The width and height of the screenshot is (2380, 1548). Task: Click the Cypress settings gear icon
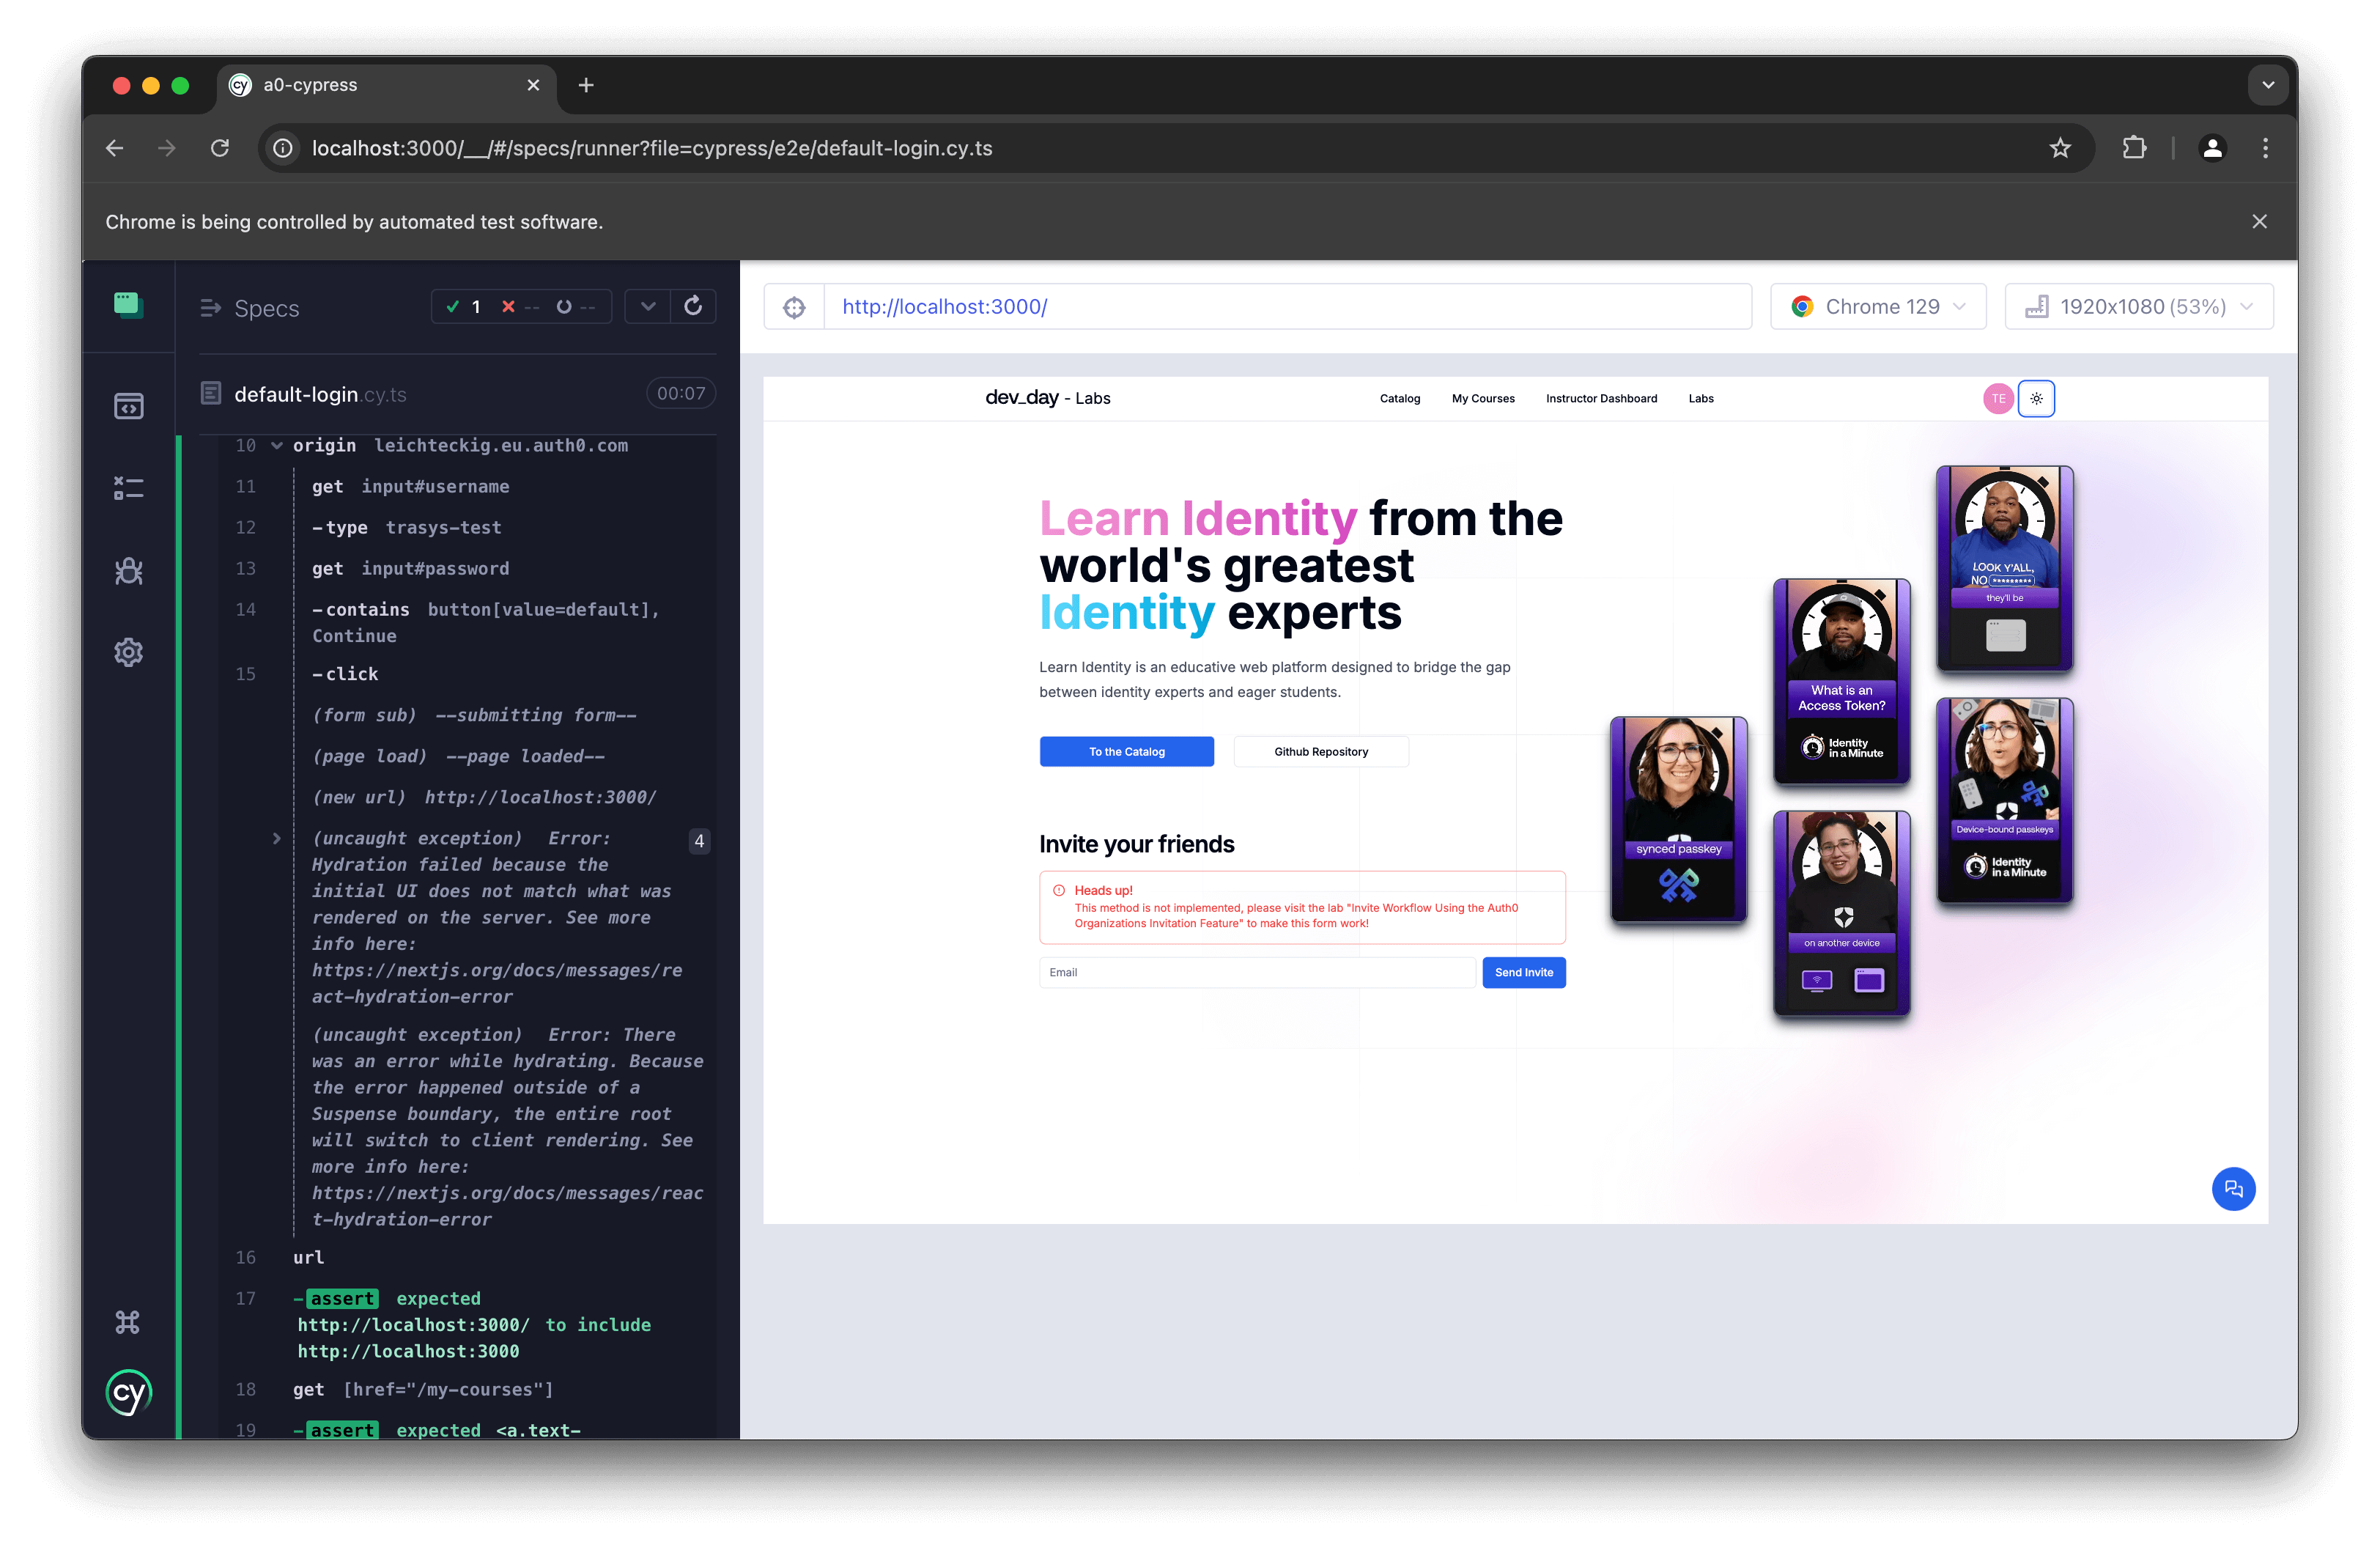130,652
